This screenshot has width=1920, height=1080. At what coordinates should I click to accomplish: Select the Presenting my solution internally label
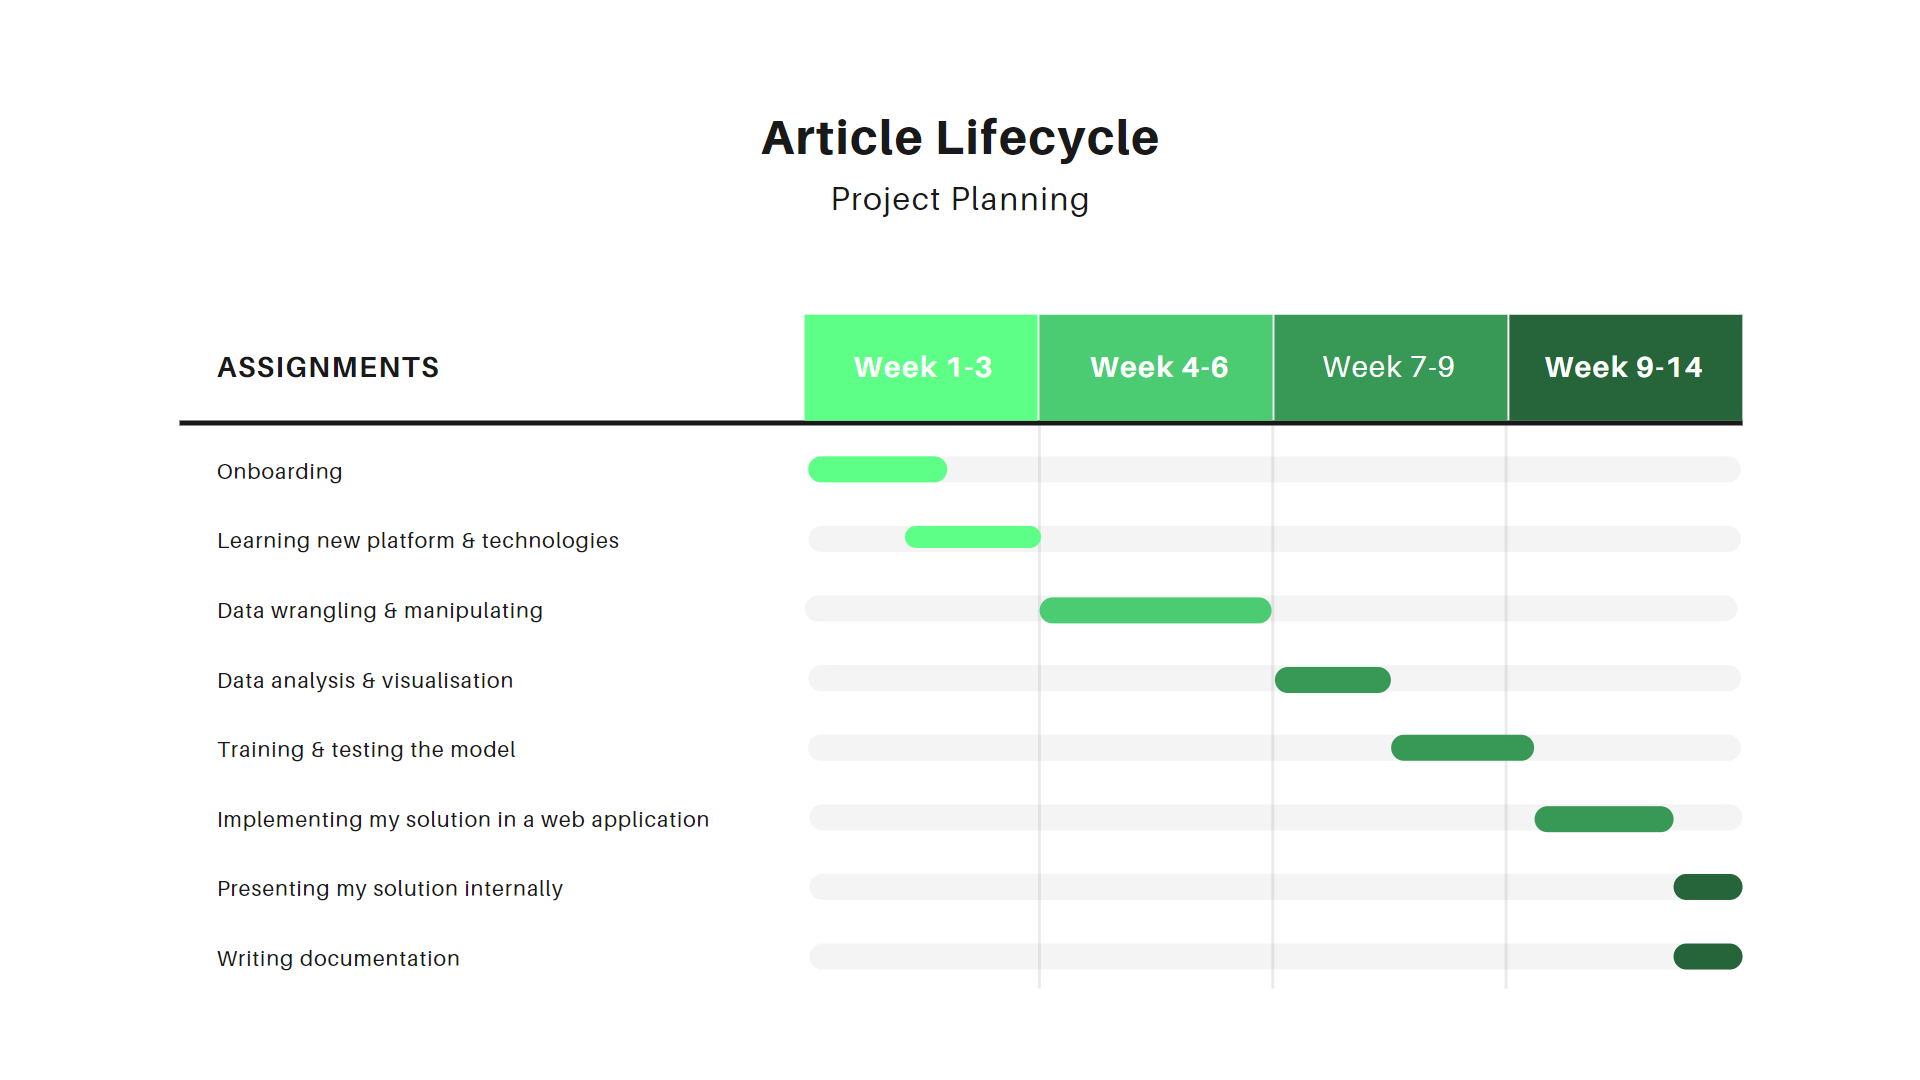click(x=390, y=889)
